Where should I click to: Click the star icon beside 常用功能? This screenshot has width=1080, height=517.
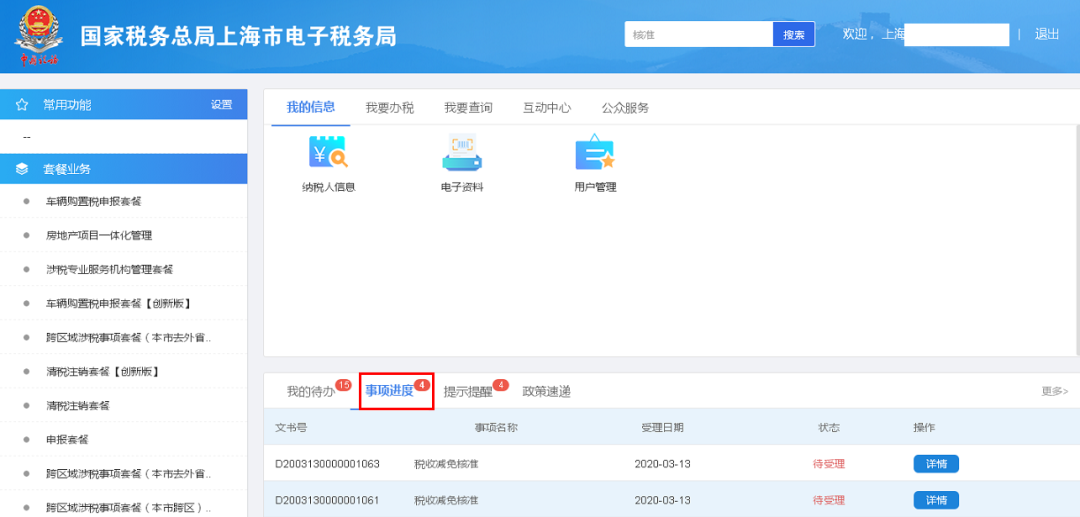click(x=22, y=105)
